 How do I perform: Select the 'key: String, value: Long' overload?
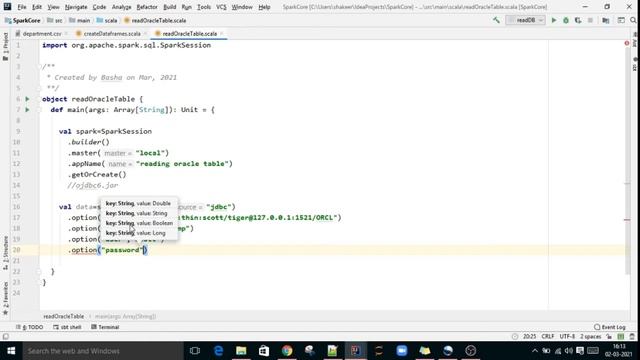click(136, 233)
